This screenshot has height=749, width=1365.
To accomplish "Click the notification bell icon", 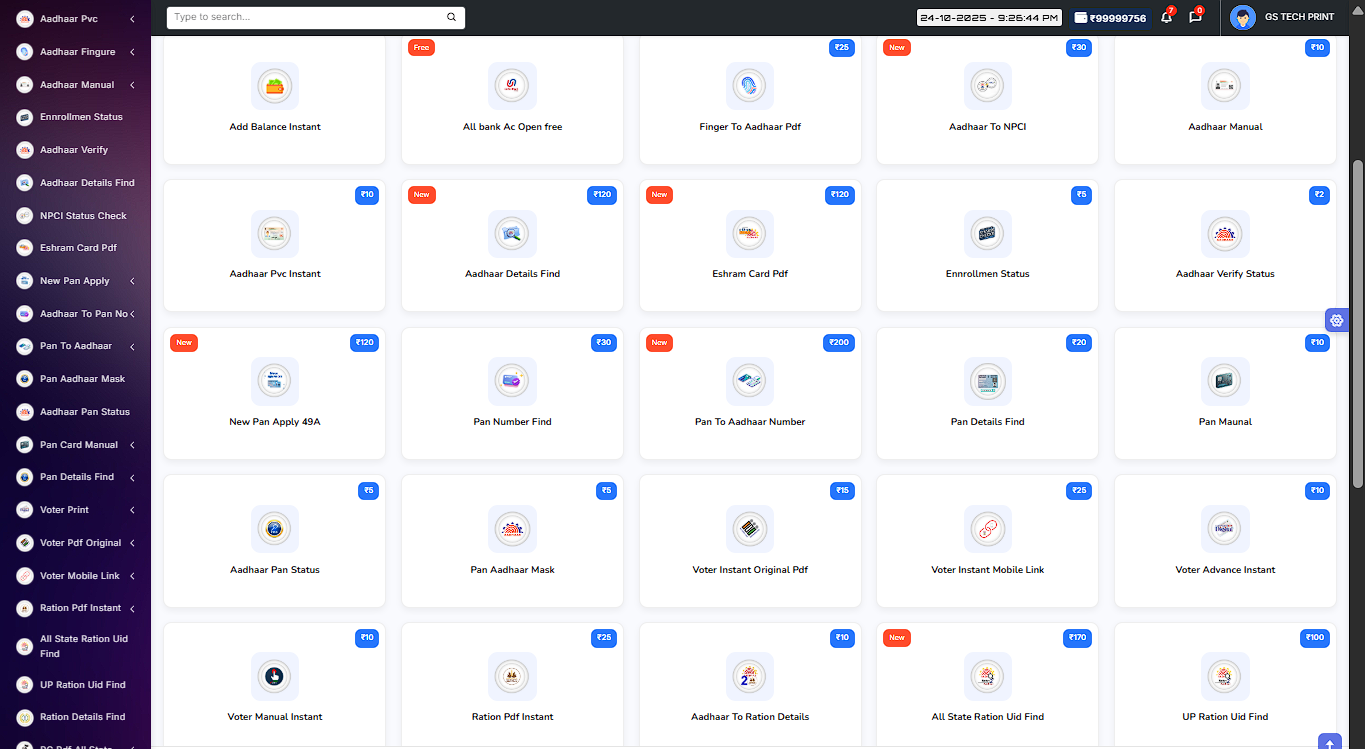I will (x=1166, y=18).
